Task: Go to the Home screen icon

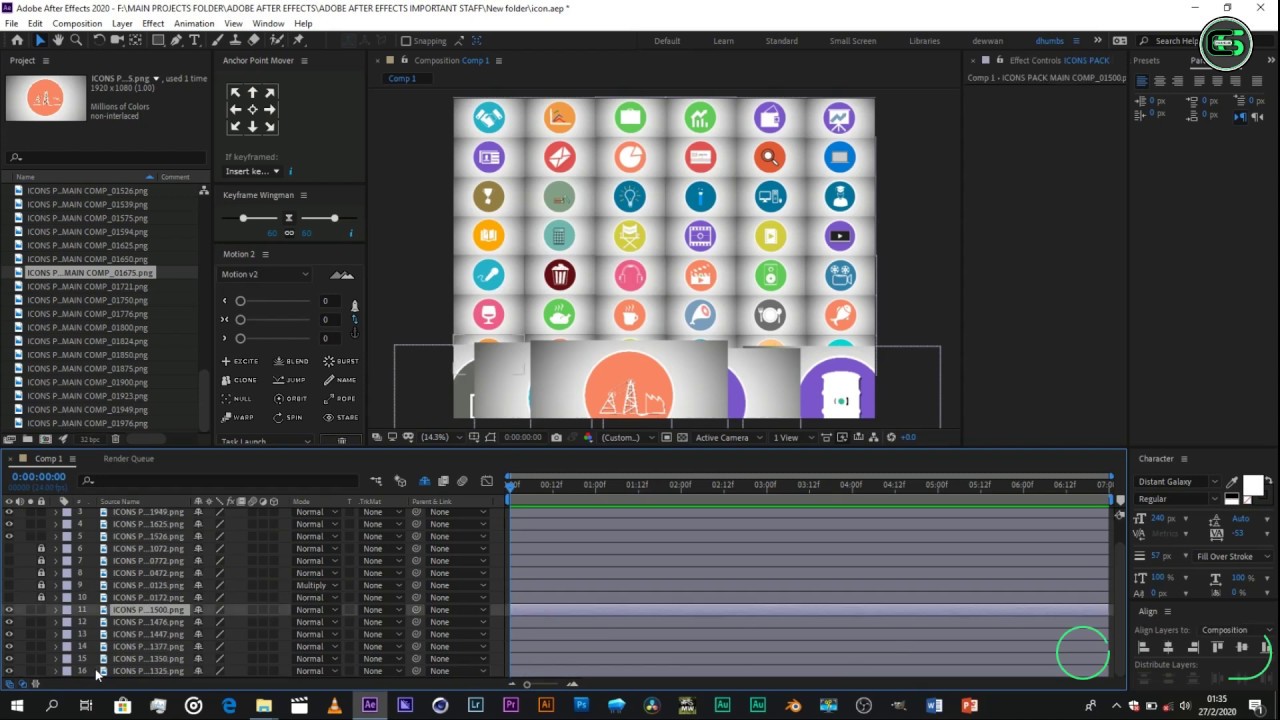Action: click(x=17, y=40)
